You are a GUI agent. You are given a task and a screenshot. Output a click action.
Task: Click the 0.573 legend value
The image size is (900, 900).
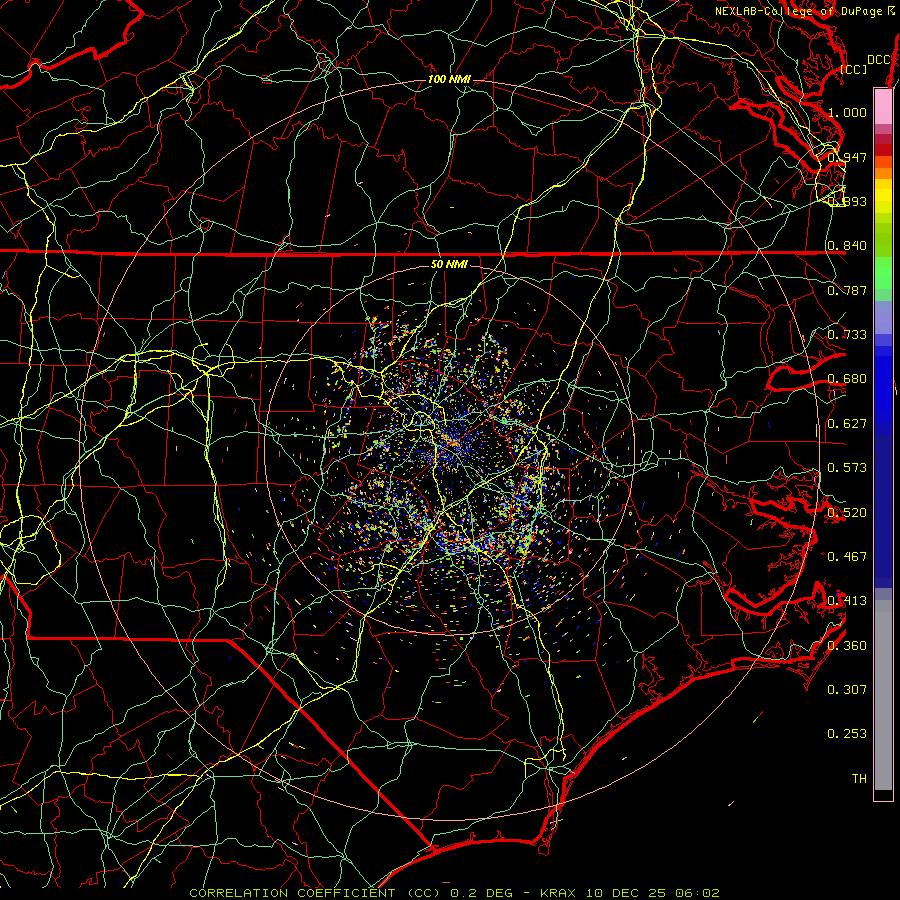click(x=847, y=468)
